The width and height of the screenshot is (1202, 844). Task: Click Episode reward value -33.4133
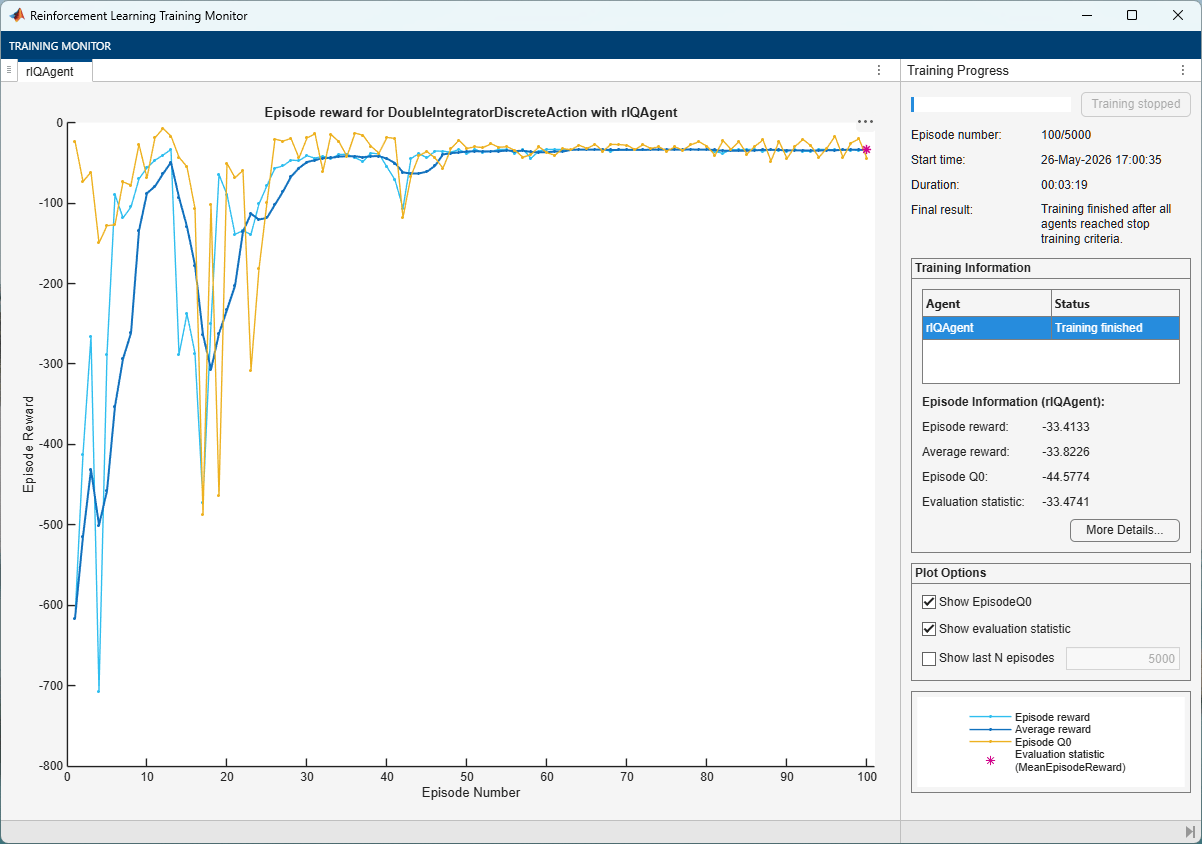1066,426
